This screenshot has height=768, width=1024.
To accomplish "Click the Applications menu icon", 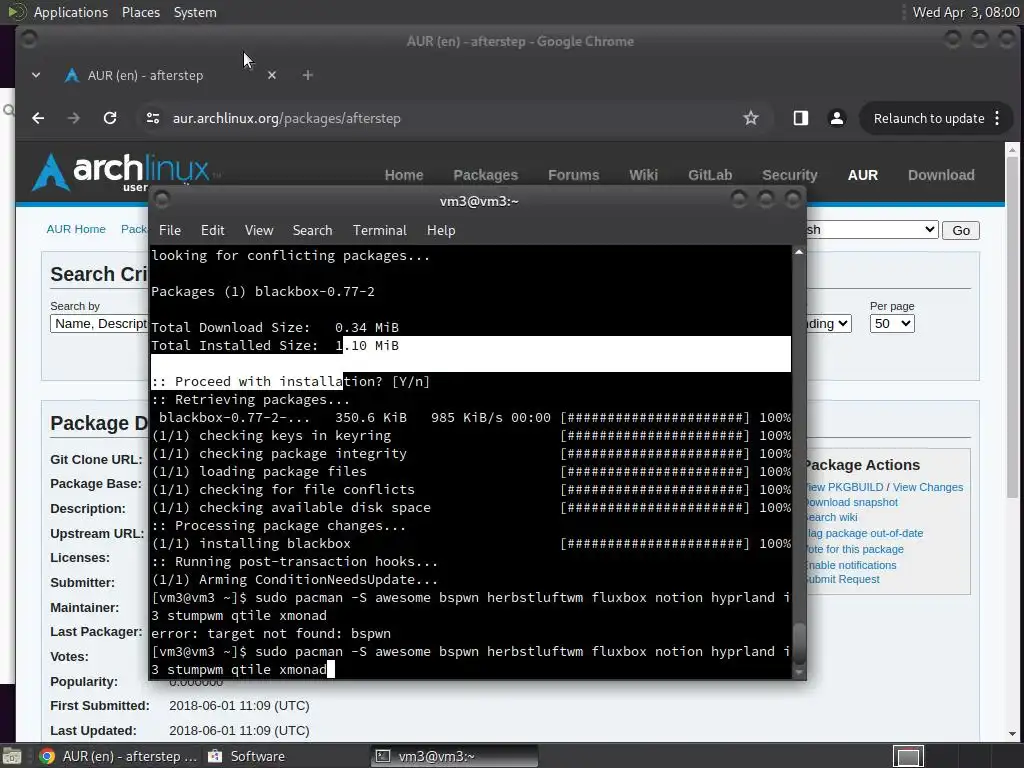I will (16, 12).
